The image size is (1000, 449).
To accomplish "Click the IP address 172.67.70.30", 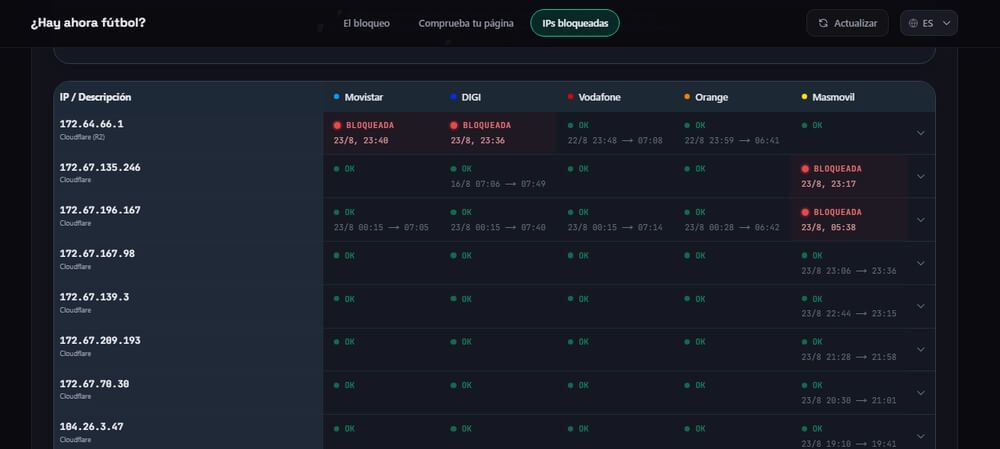I will tap(94, 383).
